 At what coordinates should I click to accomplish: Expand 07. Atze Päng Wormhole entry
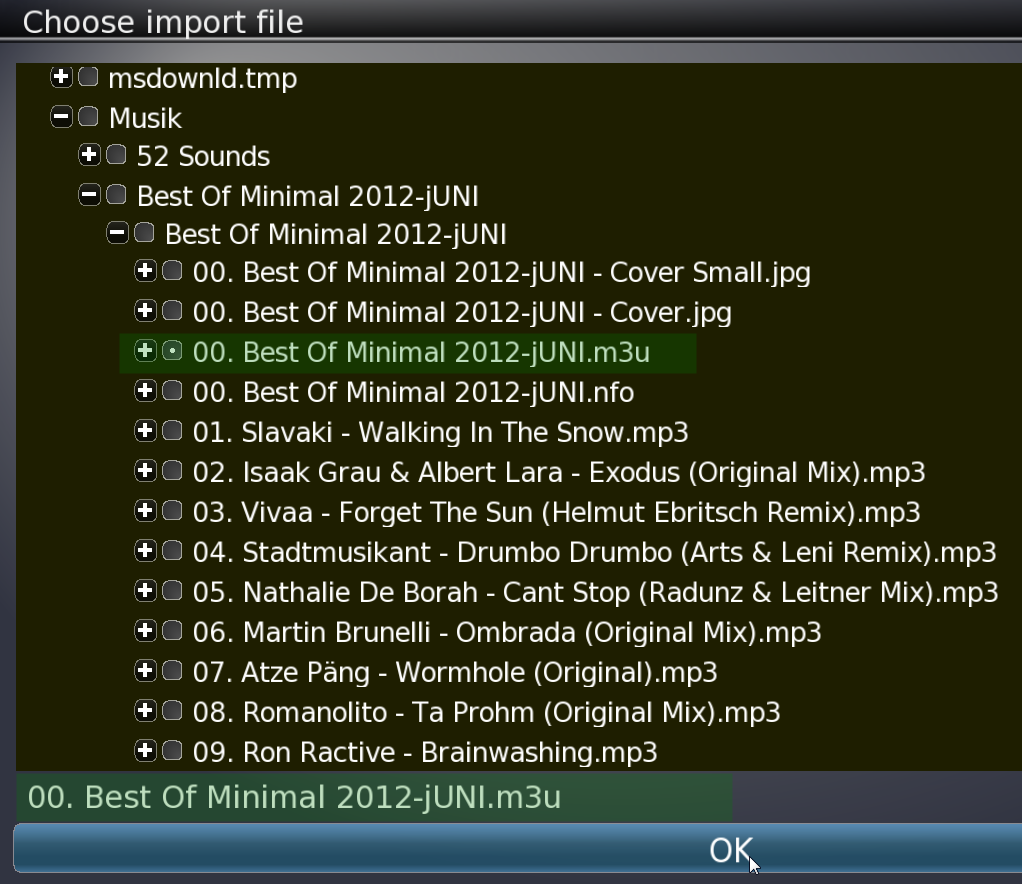145,670
